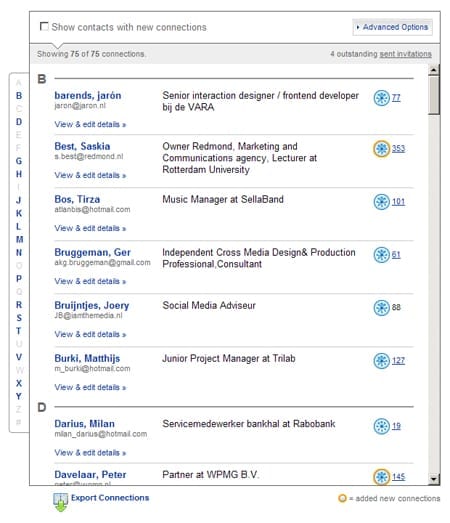View & edit details for Best, Saskia
This screenshot has height=523, width=450.
coord(90,175)
